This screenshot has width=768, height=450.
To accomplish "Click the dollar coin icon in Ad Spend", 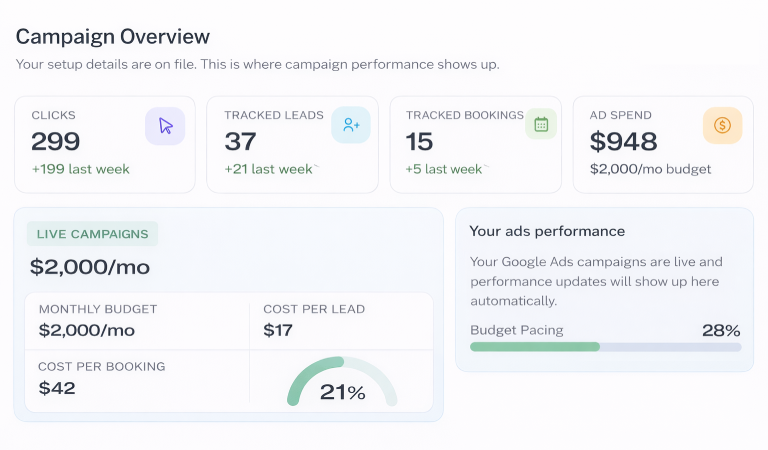I will click(x=722, y=126).
